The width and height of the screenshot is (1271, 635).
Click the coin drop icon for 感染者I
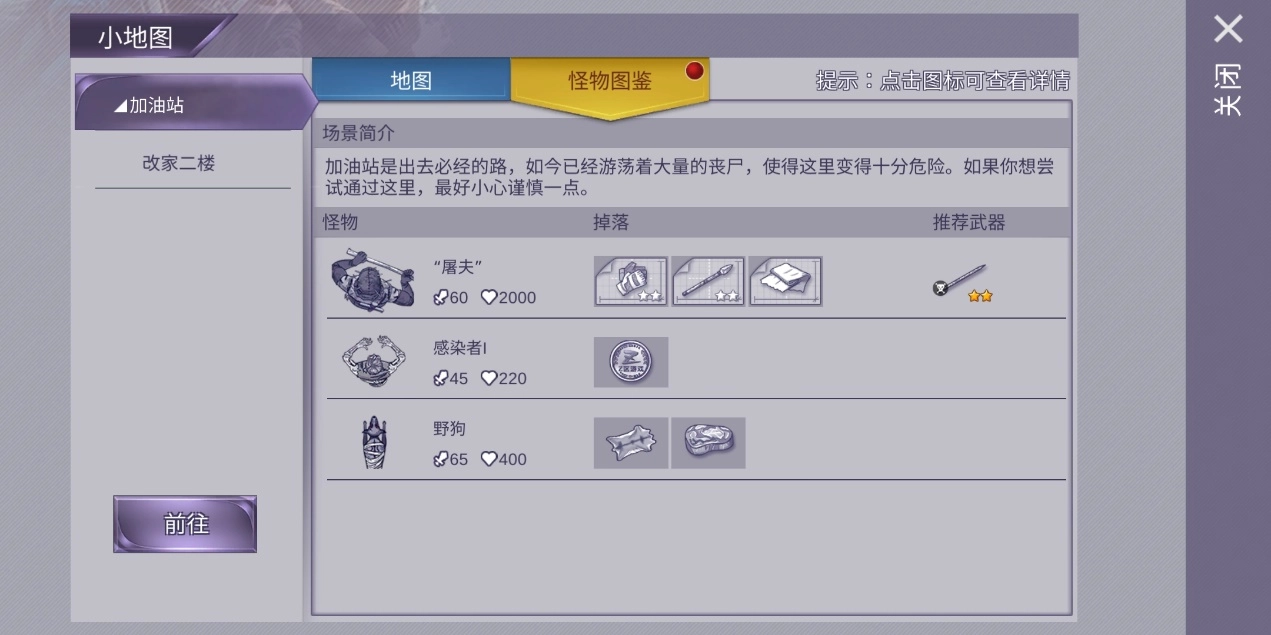tap(631, 362)
